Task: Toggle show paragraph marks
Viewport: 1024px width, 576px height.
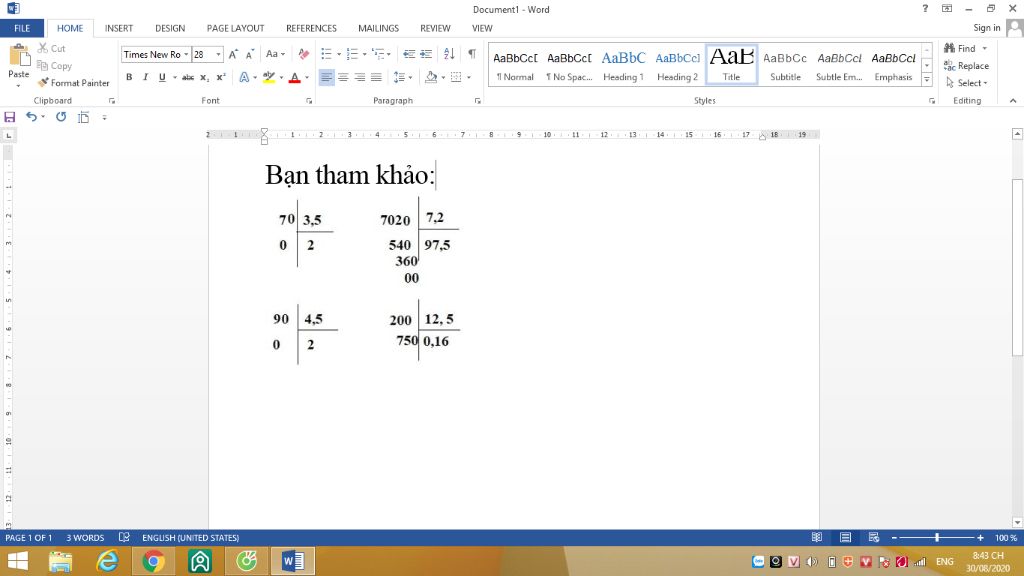Action: 472,54
